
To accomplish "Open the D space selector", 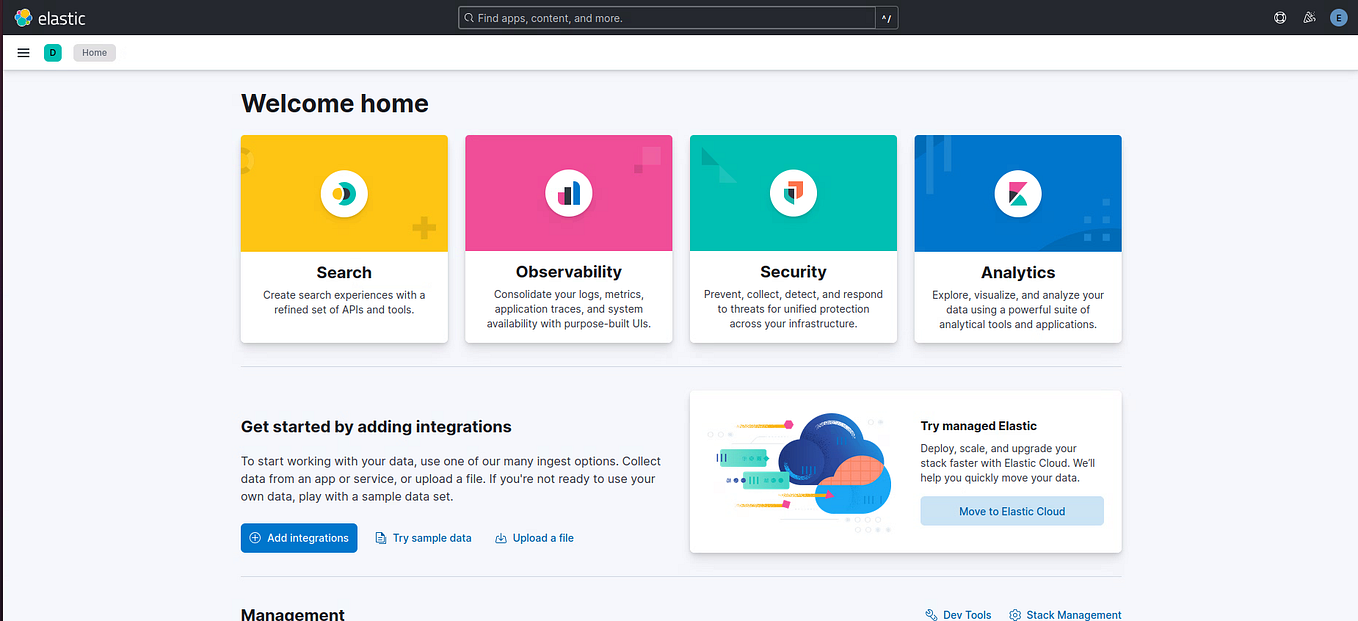I will coord(52,52).
